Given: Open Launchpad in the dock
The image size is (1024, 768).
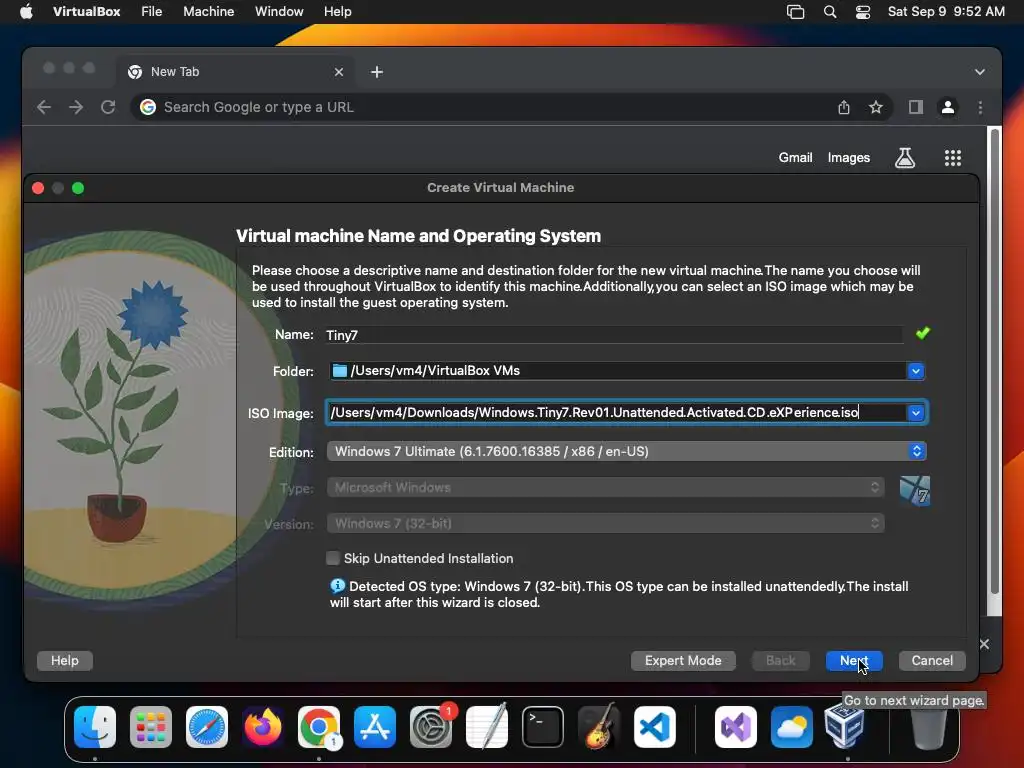Looking at the screenshot, I should 151,727.
